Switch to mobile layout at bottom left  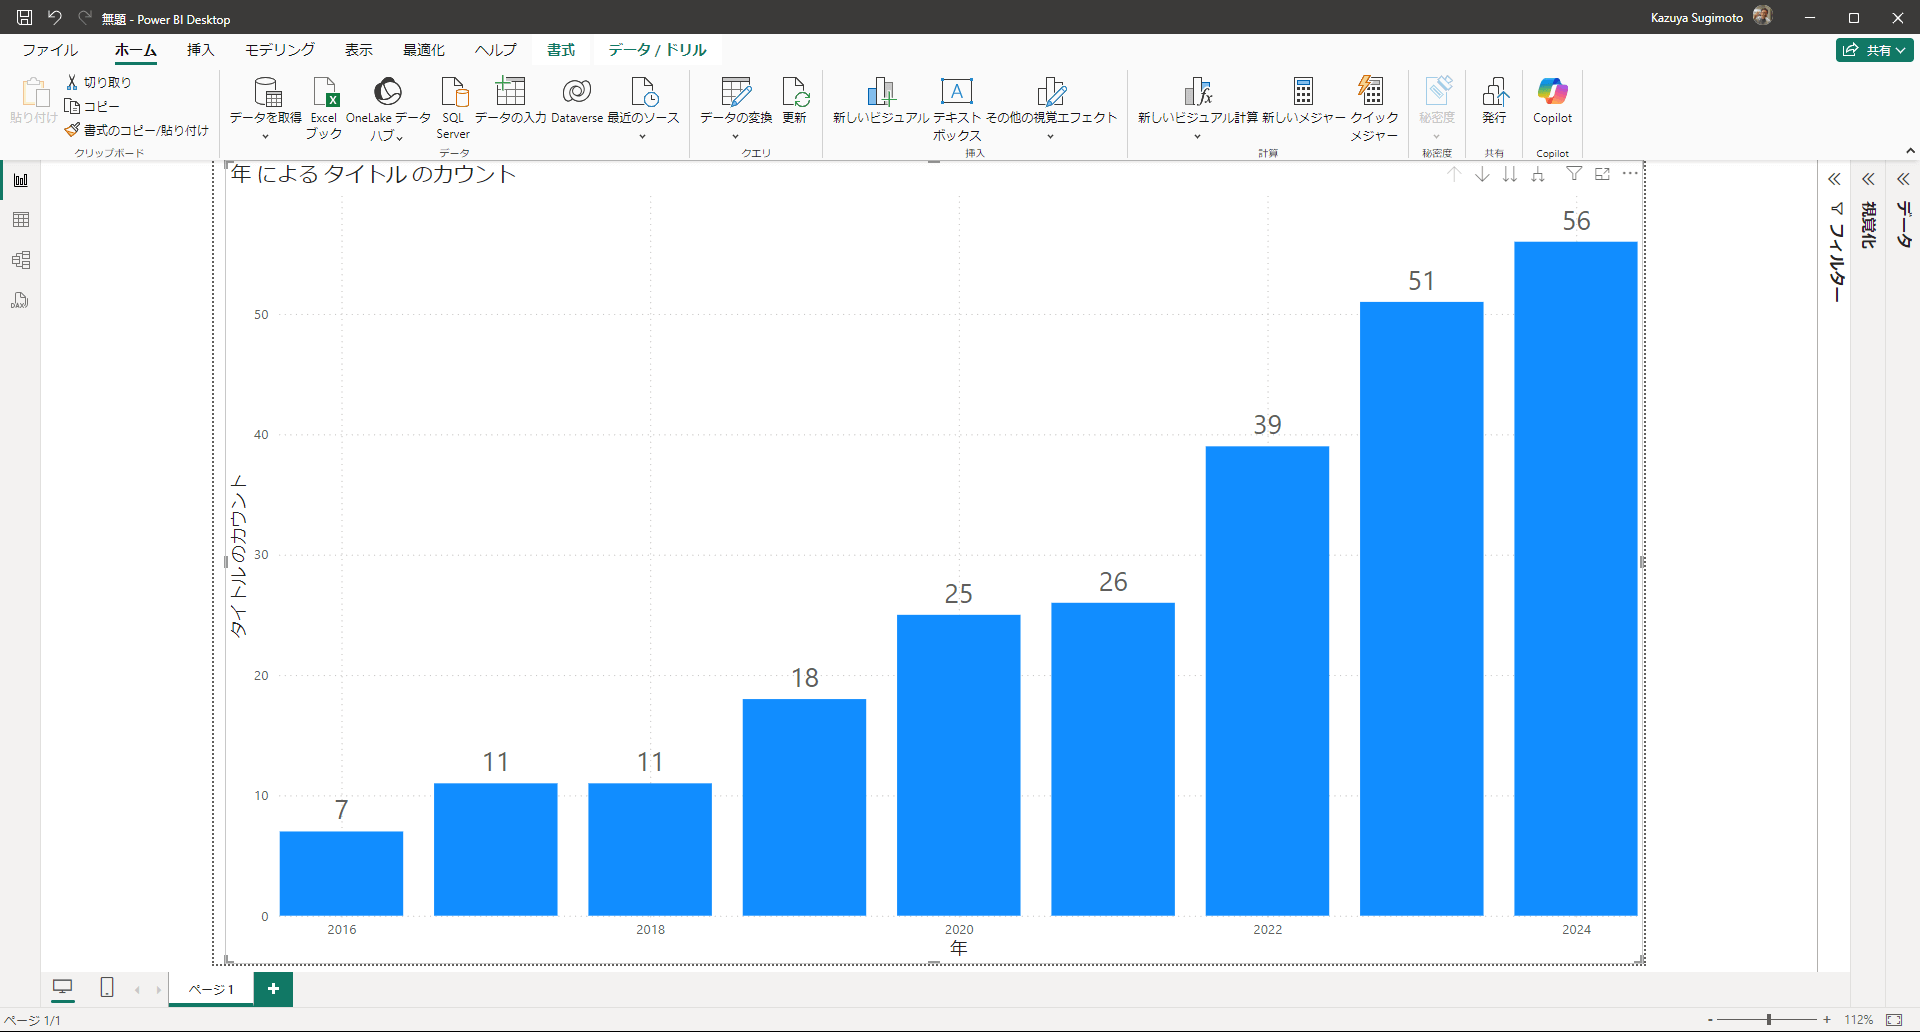pos(107,988)
